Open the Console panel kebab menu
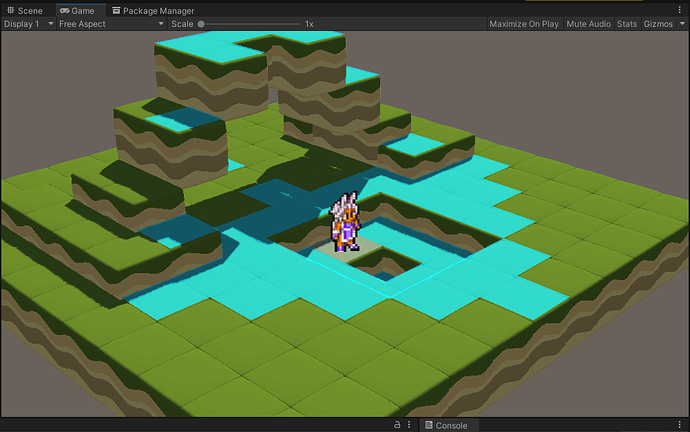Image resolution: width=690 pixels, height=432 pixels. (679, 425)
